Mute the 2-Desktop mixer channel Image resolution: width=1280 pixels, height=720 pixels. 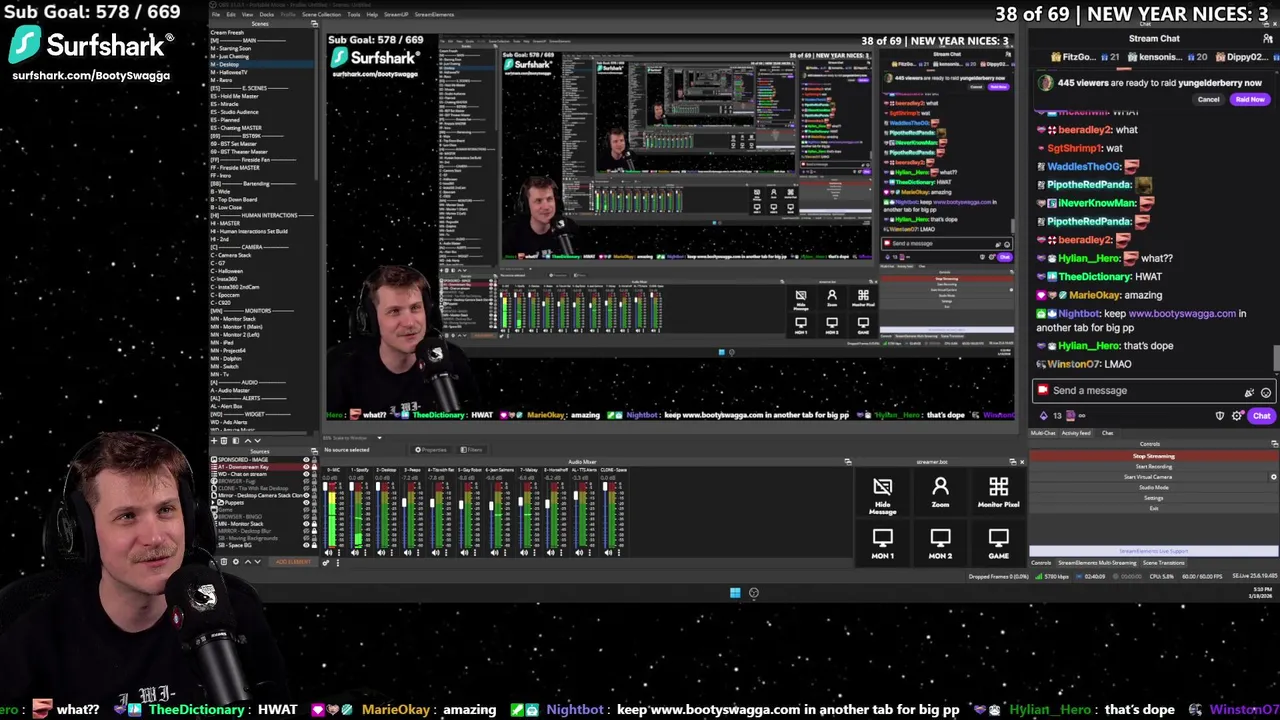(x=381, y=552)
